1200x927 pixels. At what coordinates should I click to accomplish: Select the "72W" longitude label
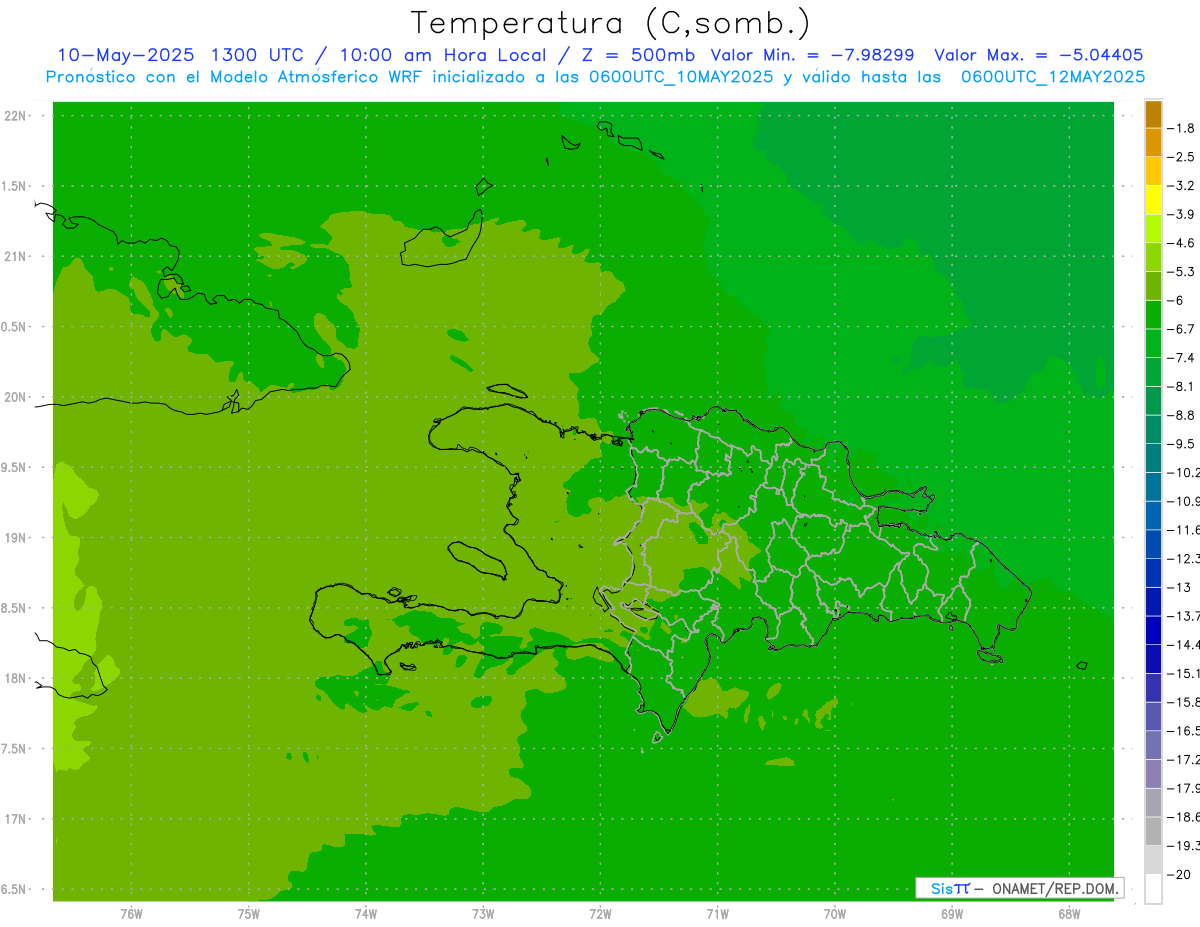pyautogui.click(x=600, y=913)
